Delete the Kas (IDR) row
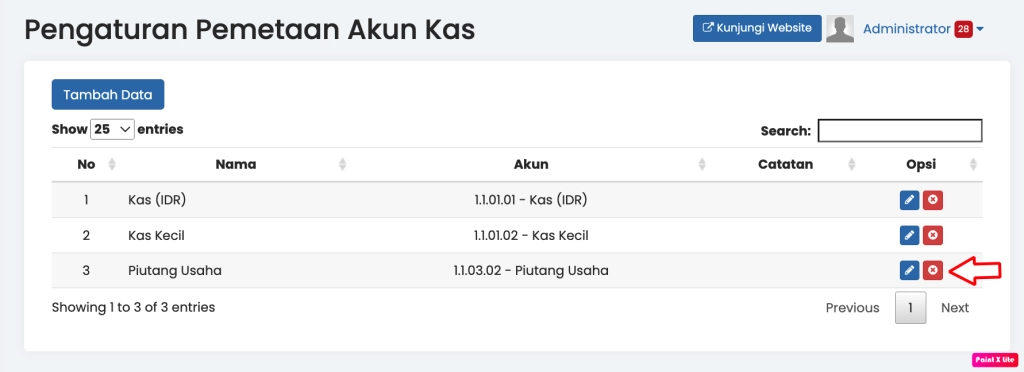Screen dimensions: 1024x372 click(x=933, y=200)
